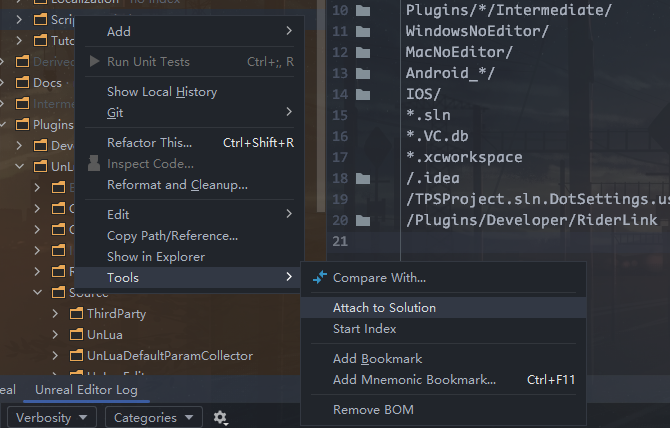The height and width of the screenshot is (428, 670).
Task: Click the Plugins tree item
Action: [53, 125]
